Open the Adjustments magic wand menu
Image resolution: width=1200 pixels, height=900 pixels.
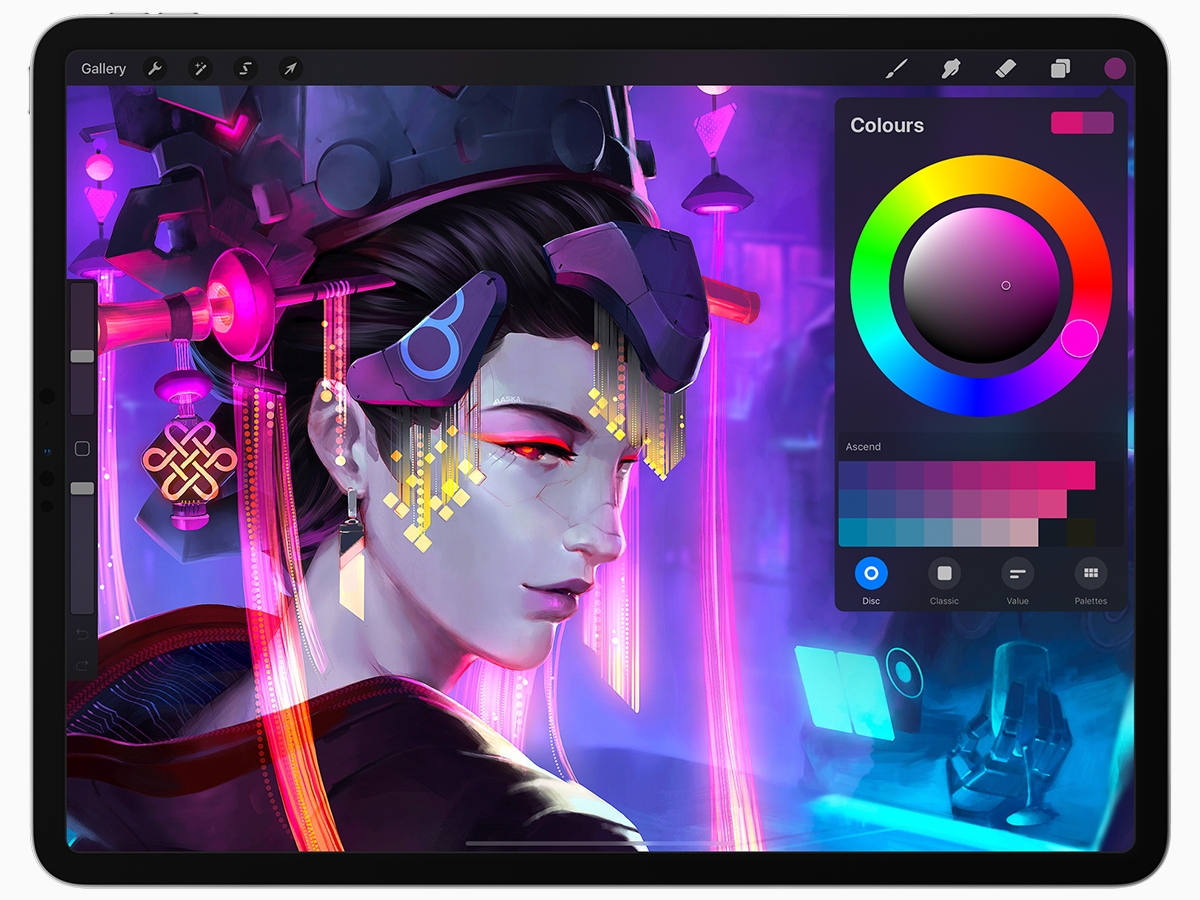200,69
